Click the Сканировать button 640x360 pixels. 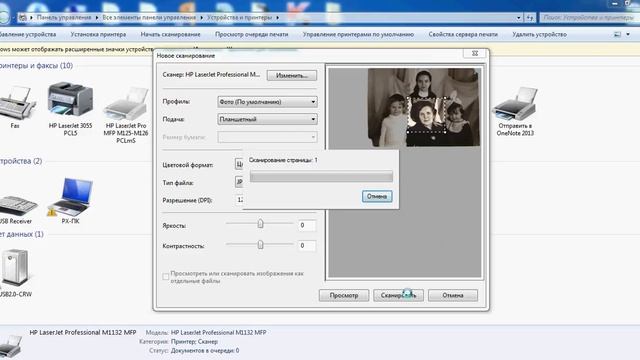coord(398,295)
